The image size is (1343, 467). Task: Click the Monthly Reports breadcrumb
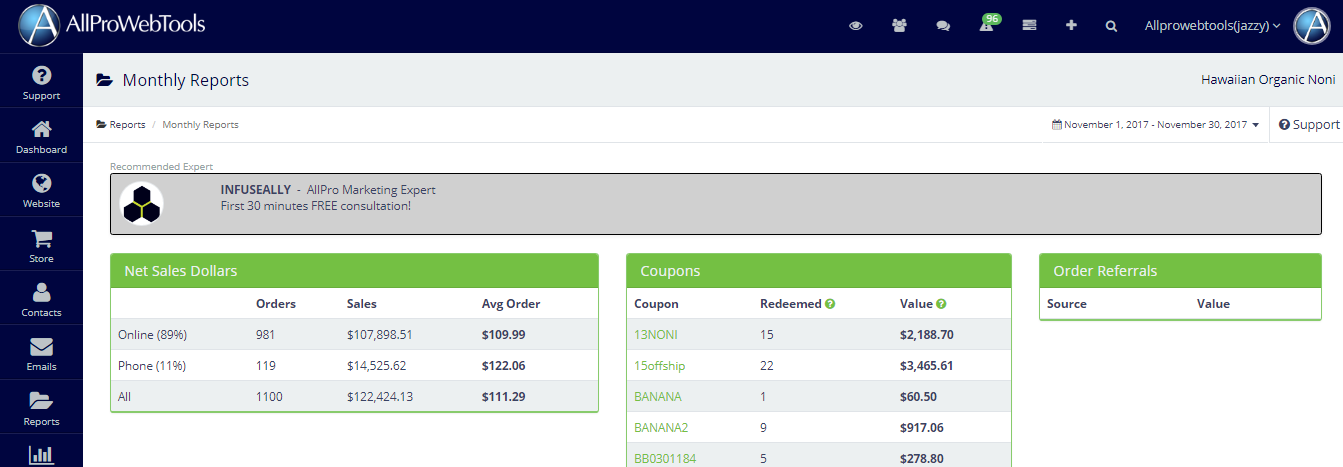(200, 125)
